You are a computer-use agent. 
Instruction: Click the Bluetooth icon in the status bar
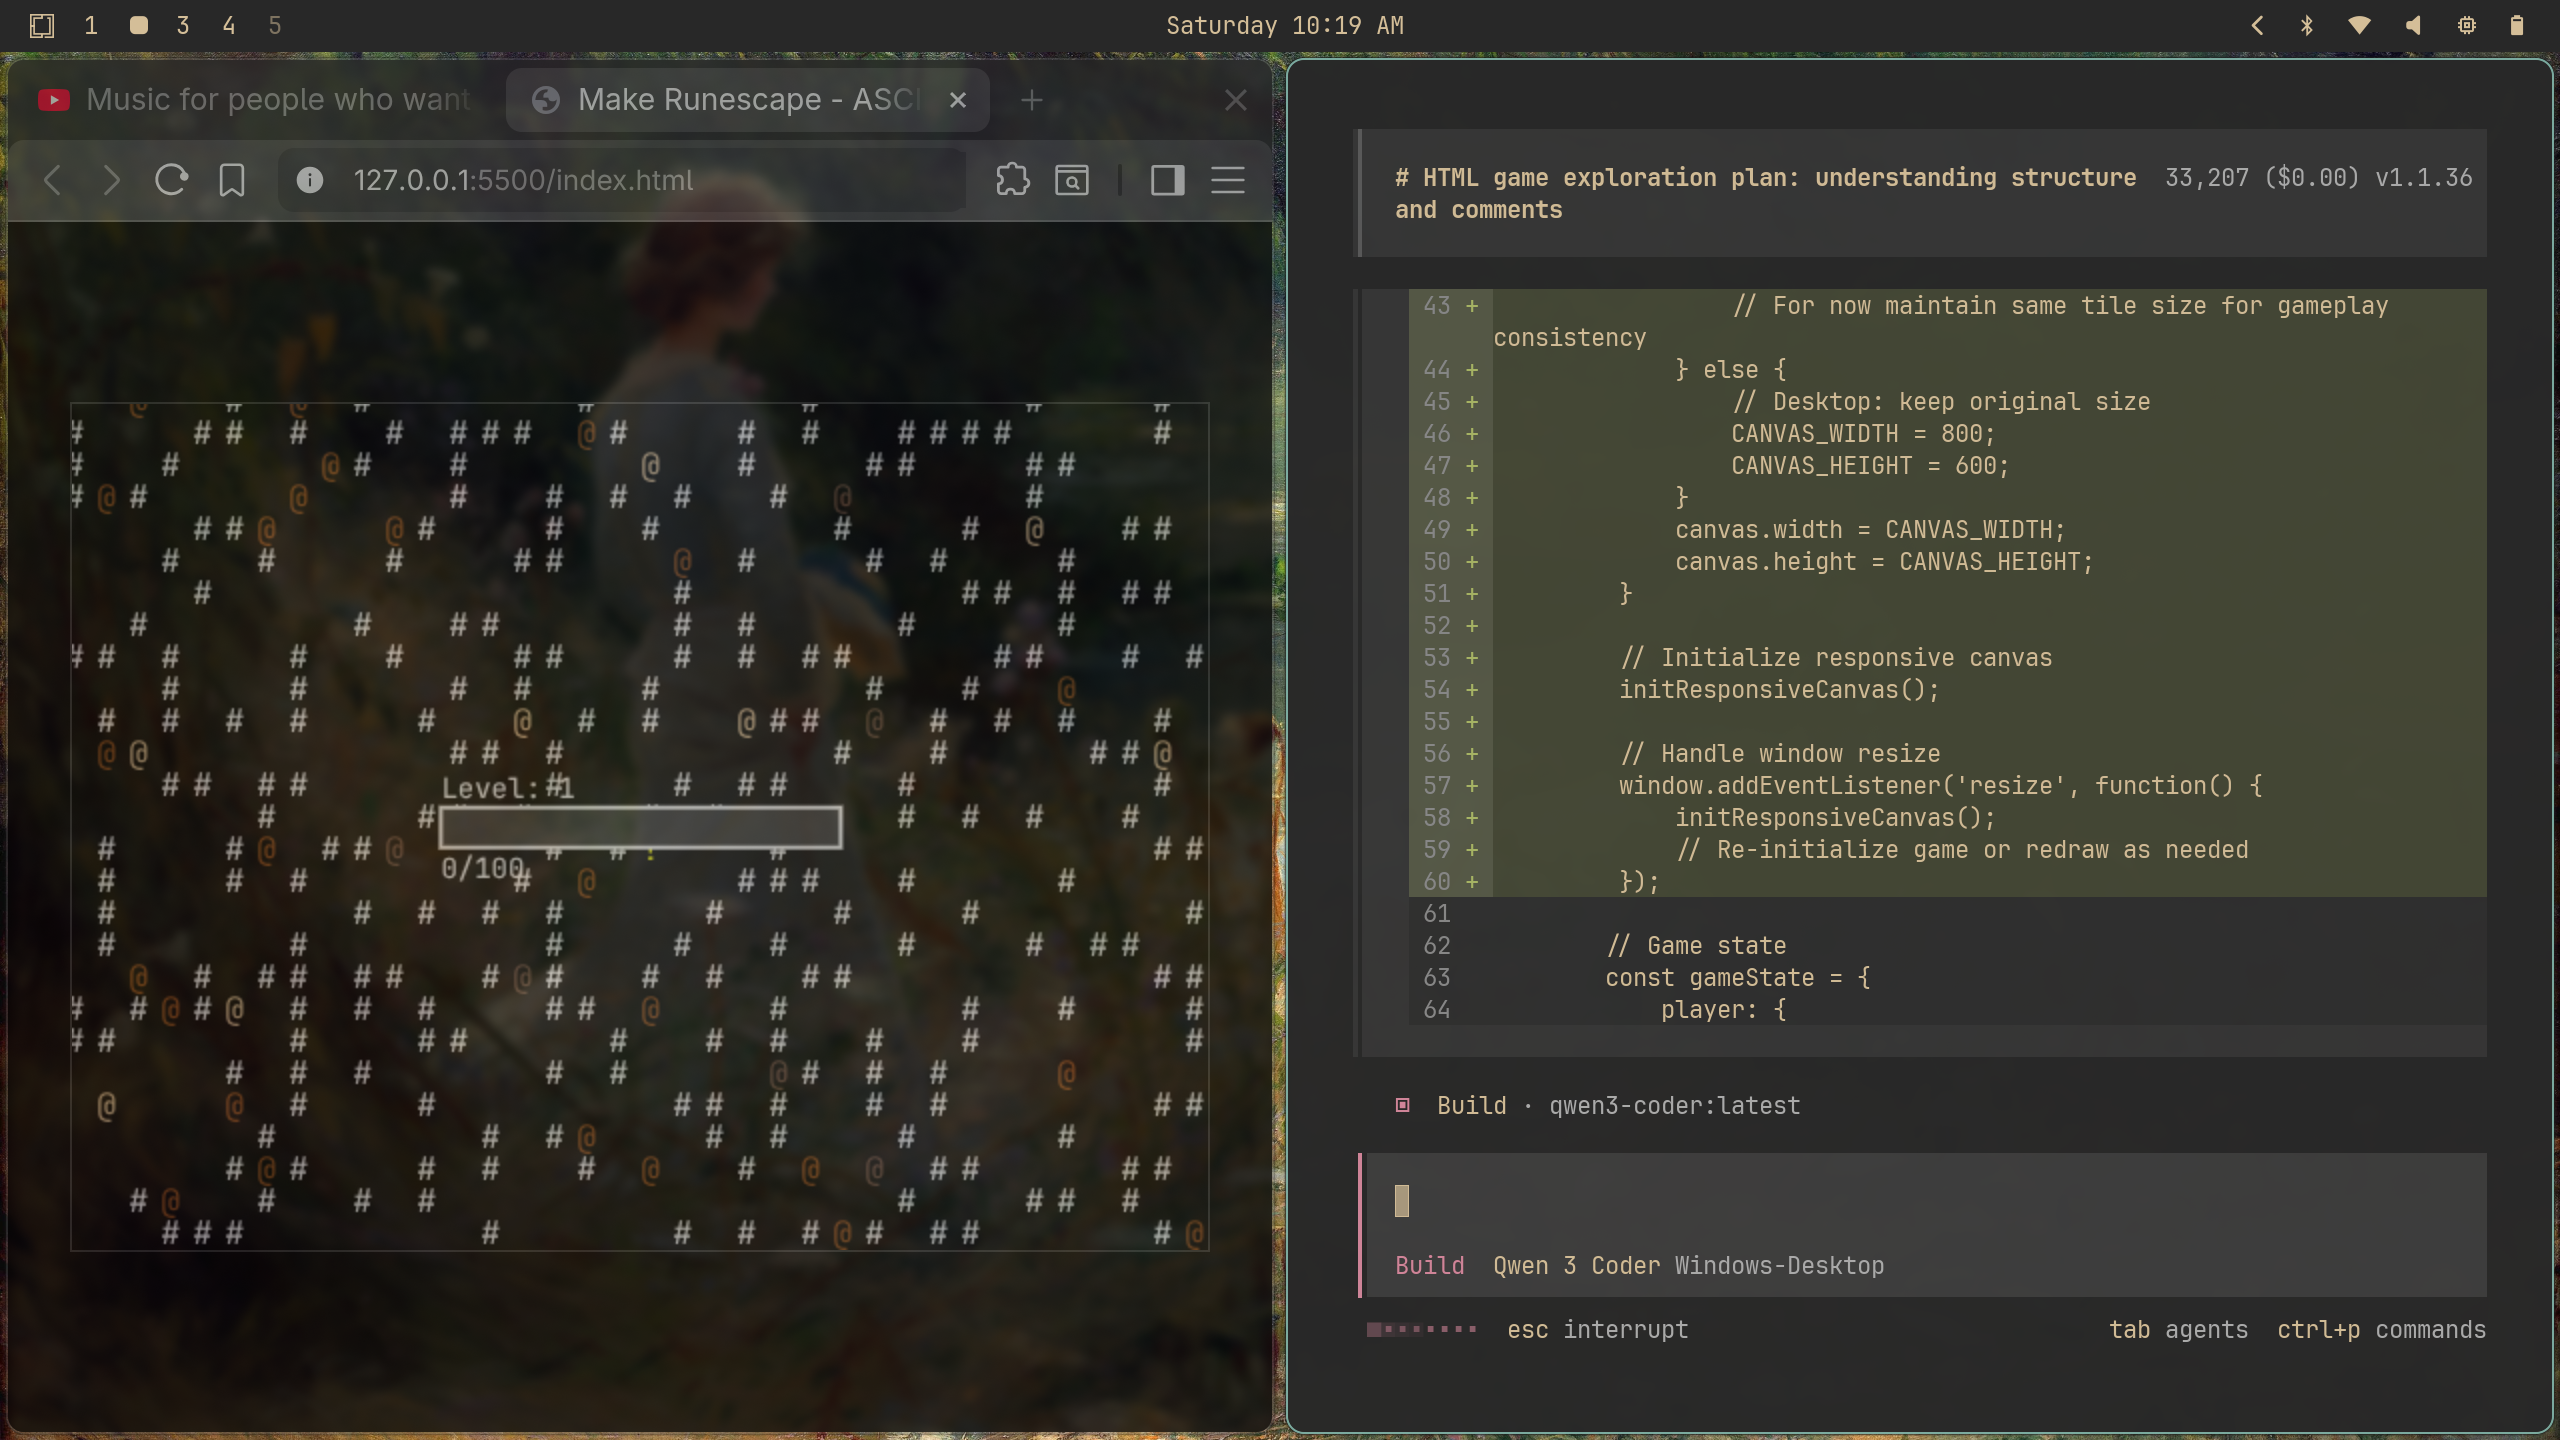pyautogui.click(x=2306, y=25)
